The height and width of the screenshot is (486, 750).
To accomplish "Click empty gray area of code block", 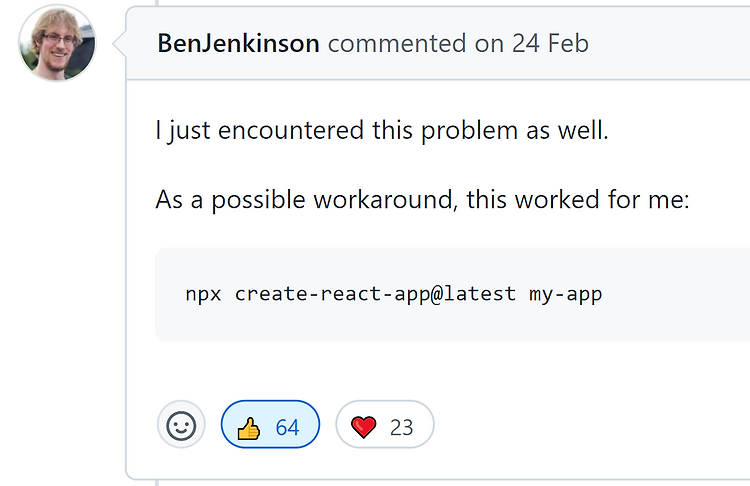I will [x=679, y=316].
